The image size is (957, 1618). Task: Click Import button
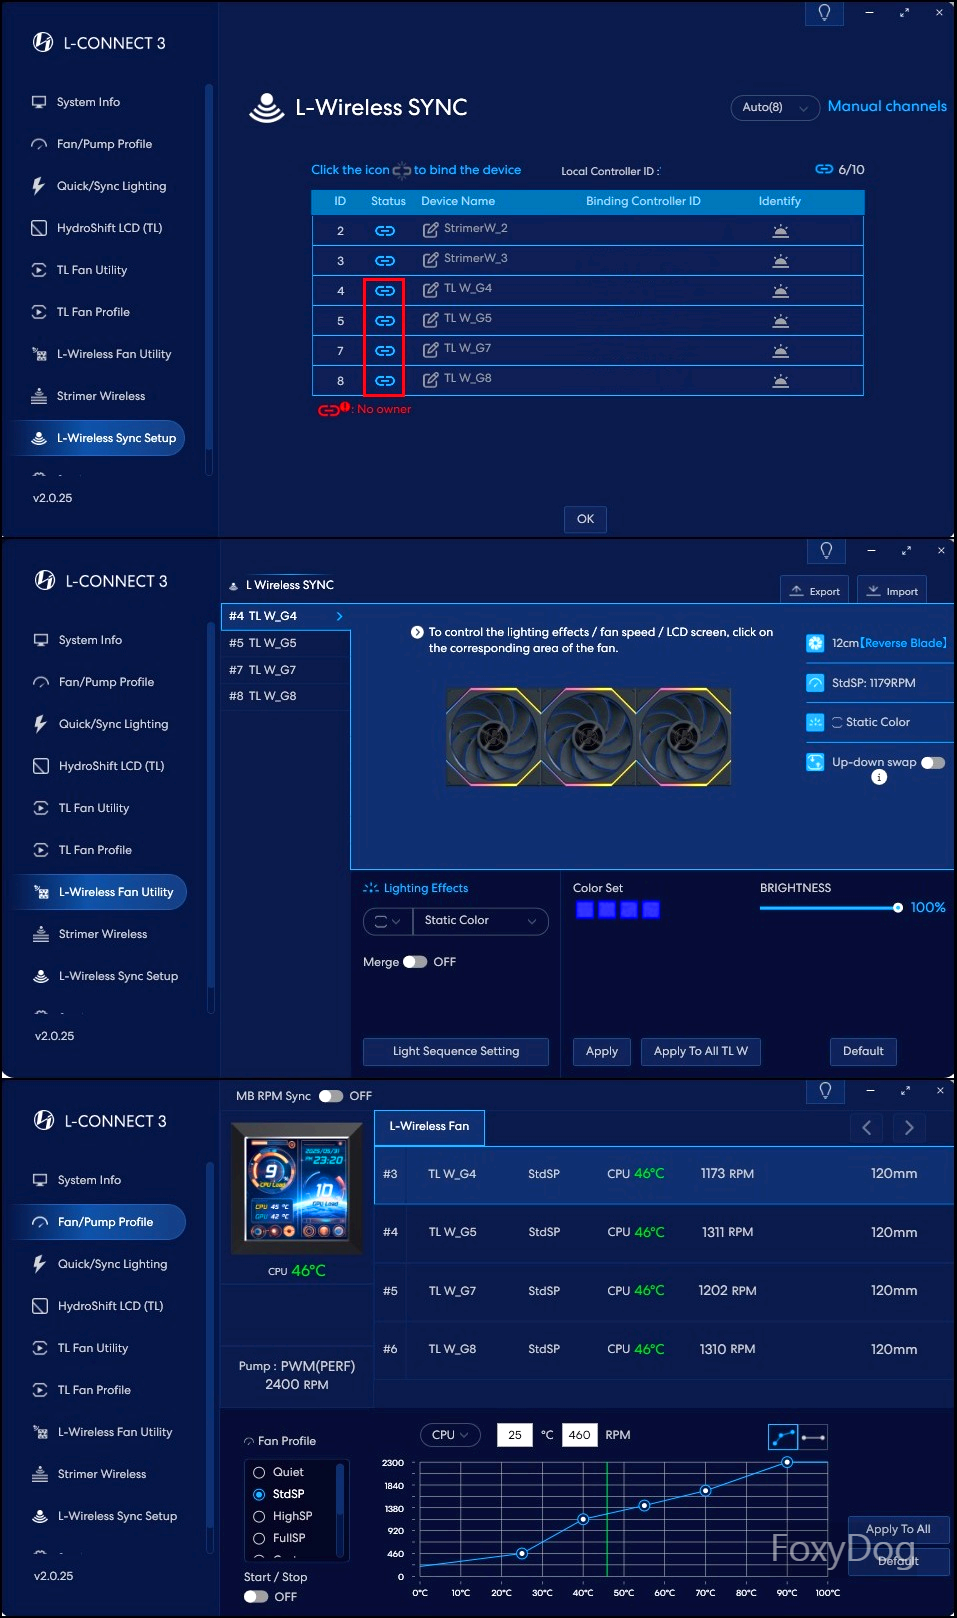(x=892, y=591)
